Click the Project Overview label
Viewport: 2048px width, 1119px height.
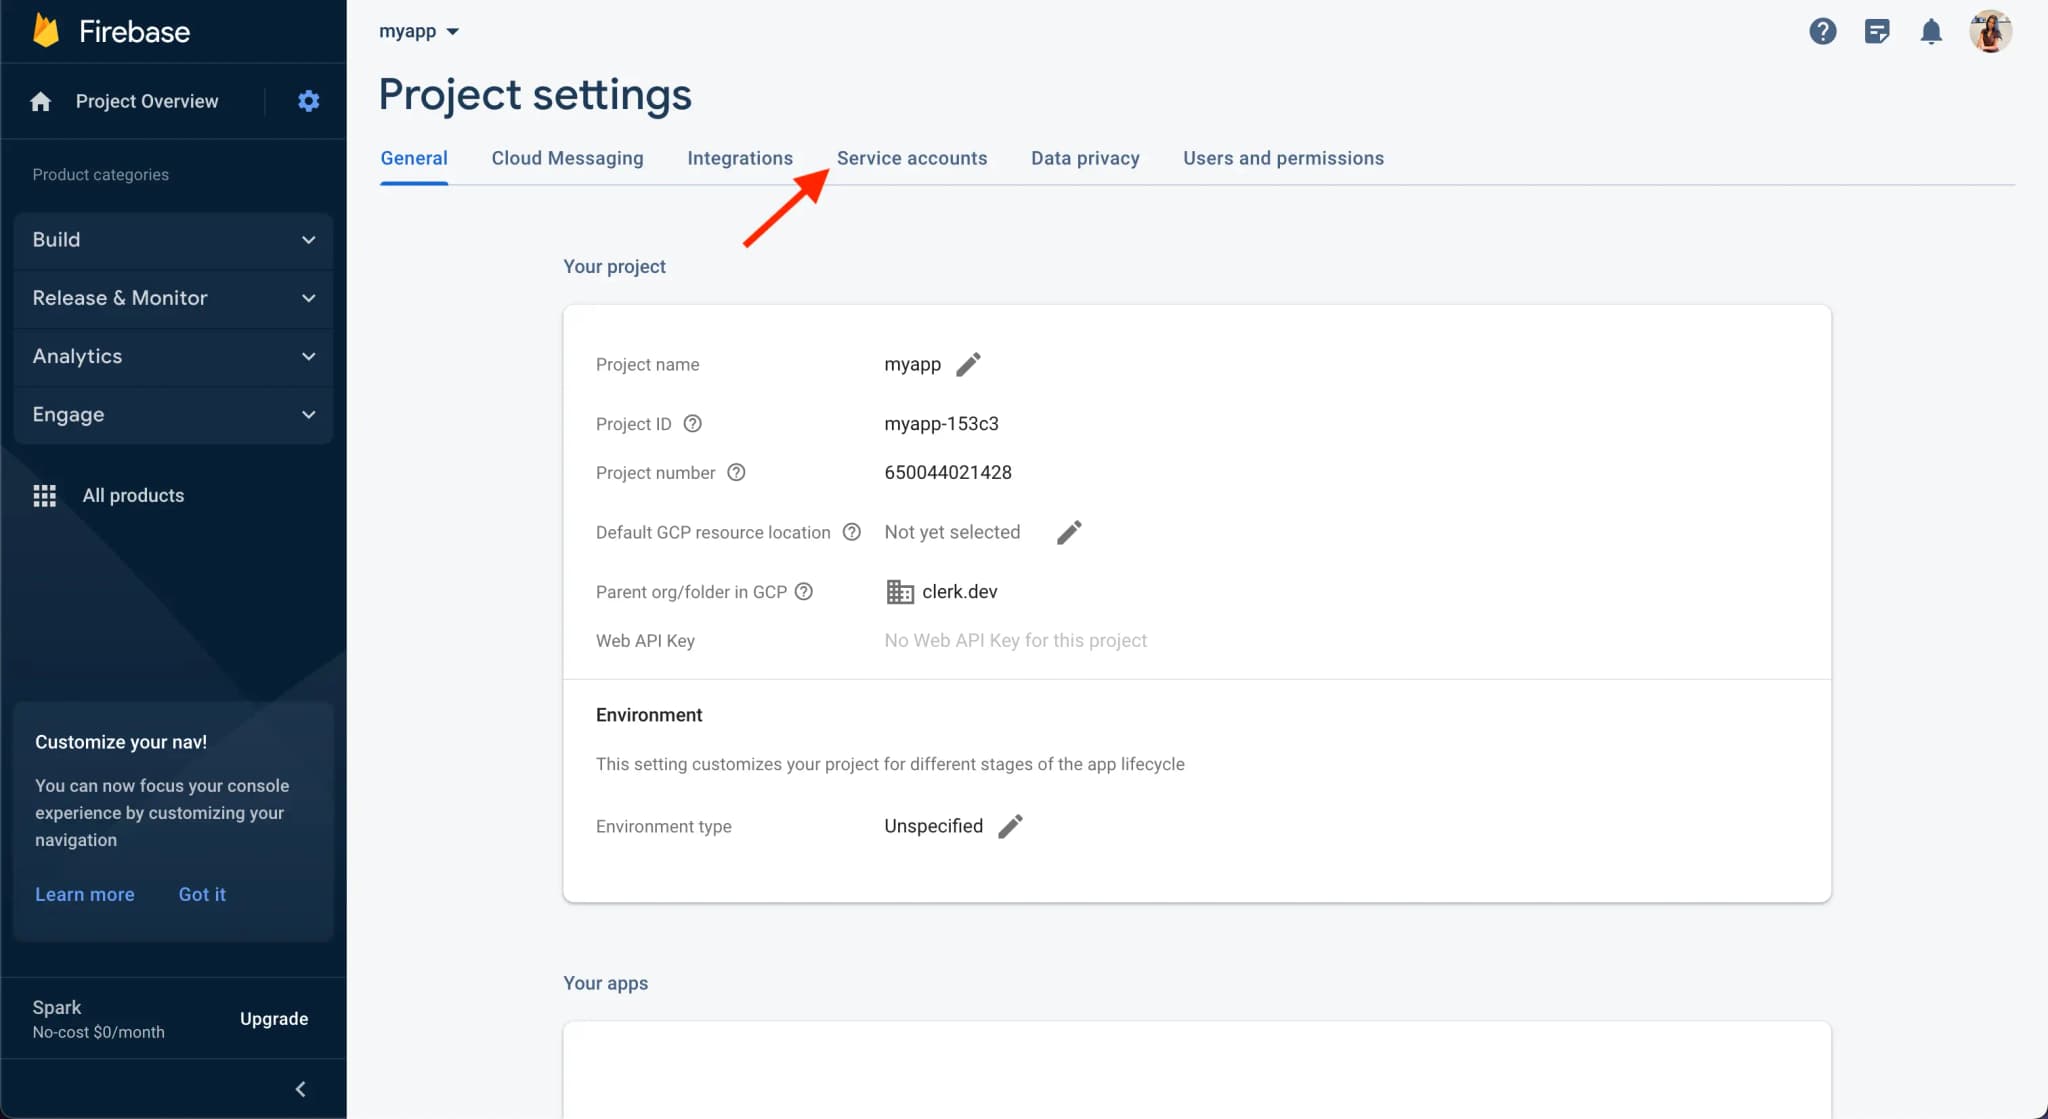click(147, 101)
